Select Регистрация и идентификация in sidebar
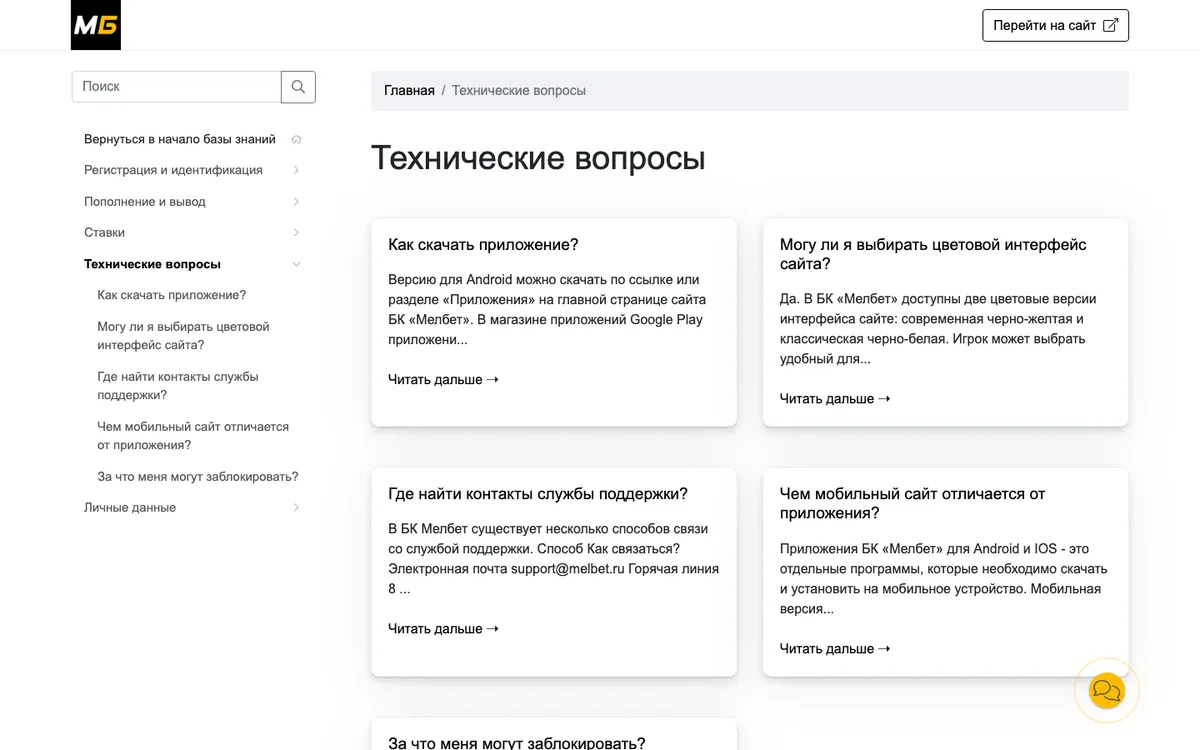 tap(173, 170)
